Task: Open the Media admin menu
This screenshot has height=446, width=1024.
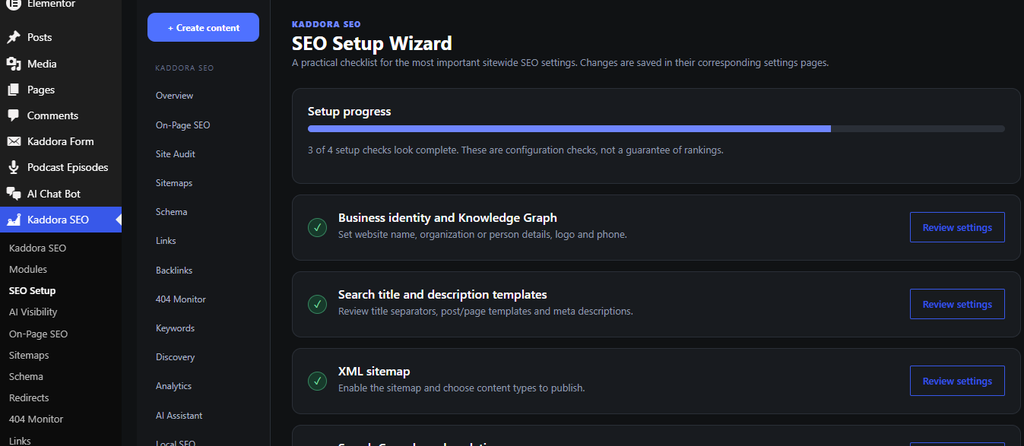Action: [x=61, y=64]
